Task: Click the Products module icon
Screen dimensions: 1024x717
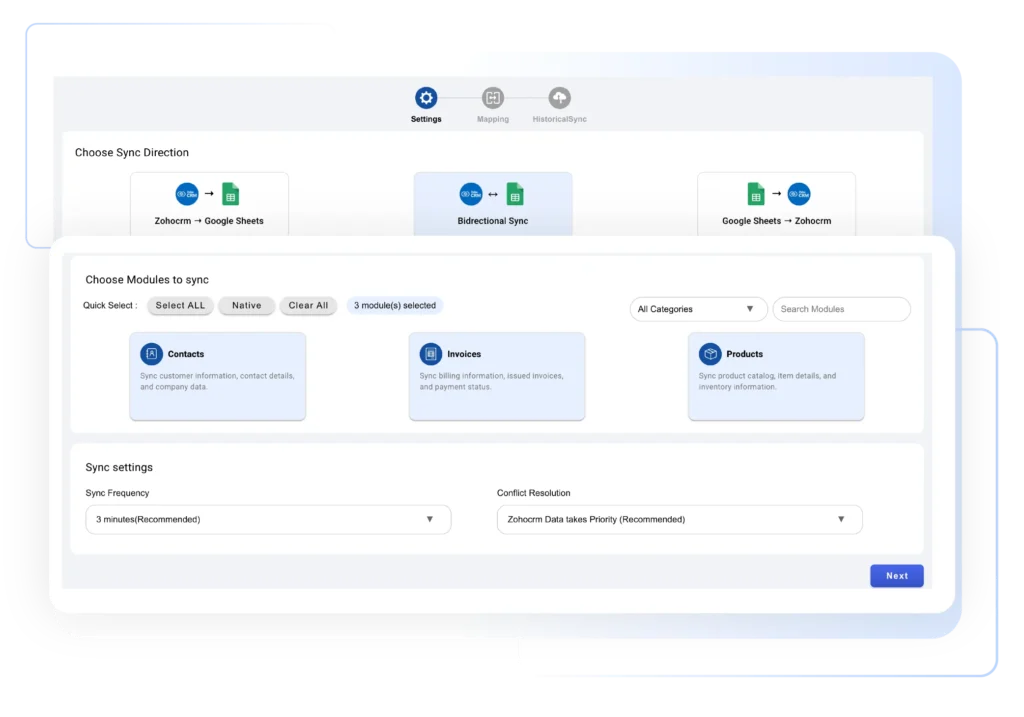Action: click(710, 353)
